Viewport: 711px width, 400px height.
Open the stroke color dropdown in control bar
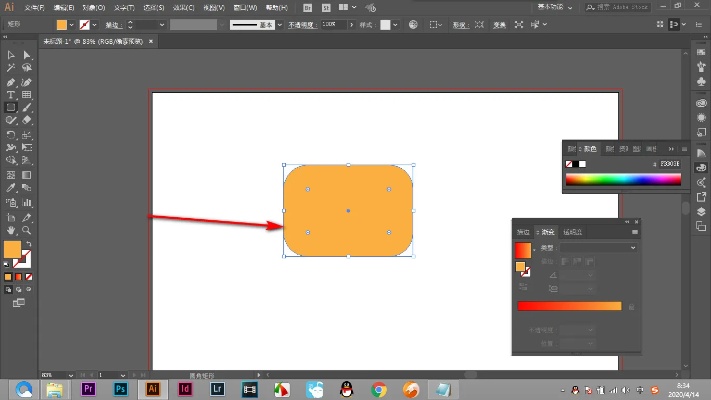94,25
